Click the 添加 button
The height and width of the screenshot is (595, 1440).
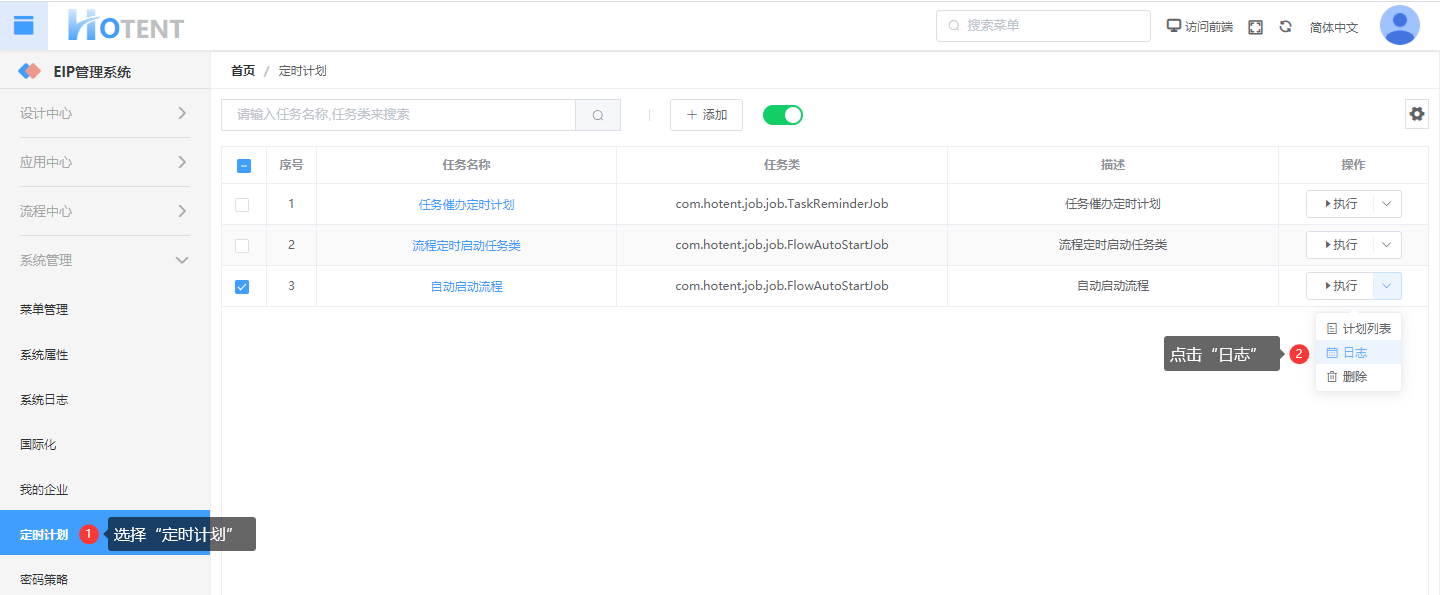click(706, 115)
